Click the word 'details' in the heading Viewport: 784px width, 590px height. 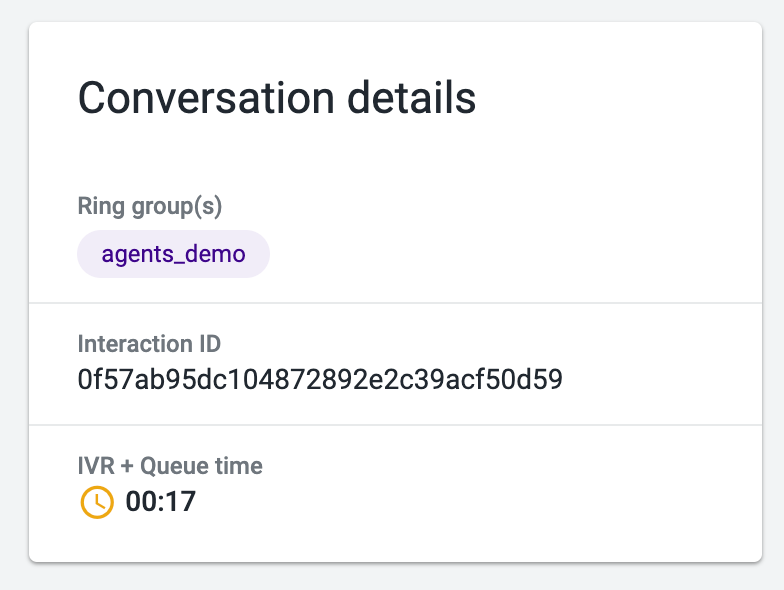pyautogui.click(x=412, y=98)
